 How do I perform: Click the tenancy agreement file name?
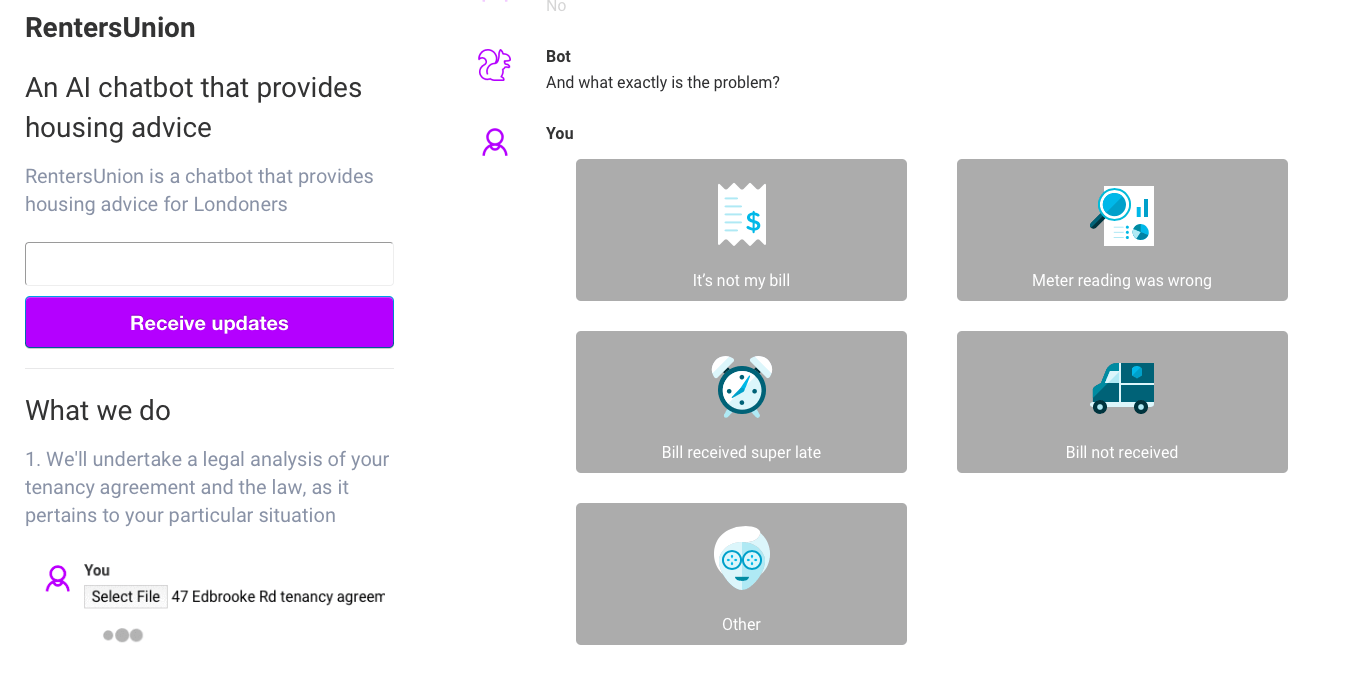(278, 597)
